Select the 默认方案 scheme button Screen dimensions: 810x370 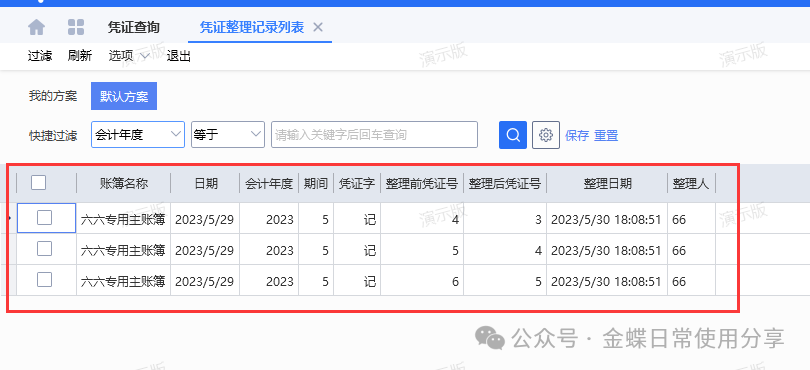tap(124, 96)
